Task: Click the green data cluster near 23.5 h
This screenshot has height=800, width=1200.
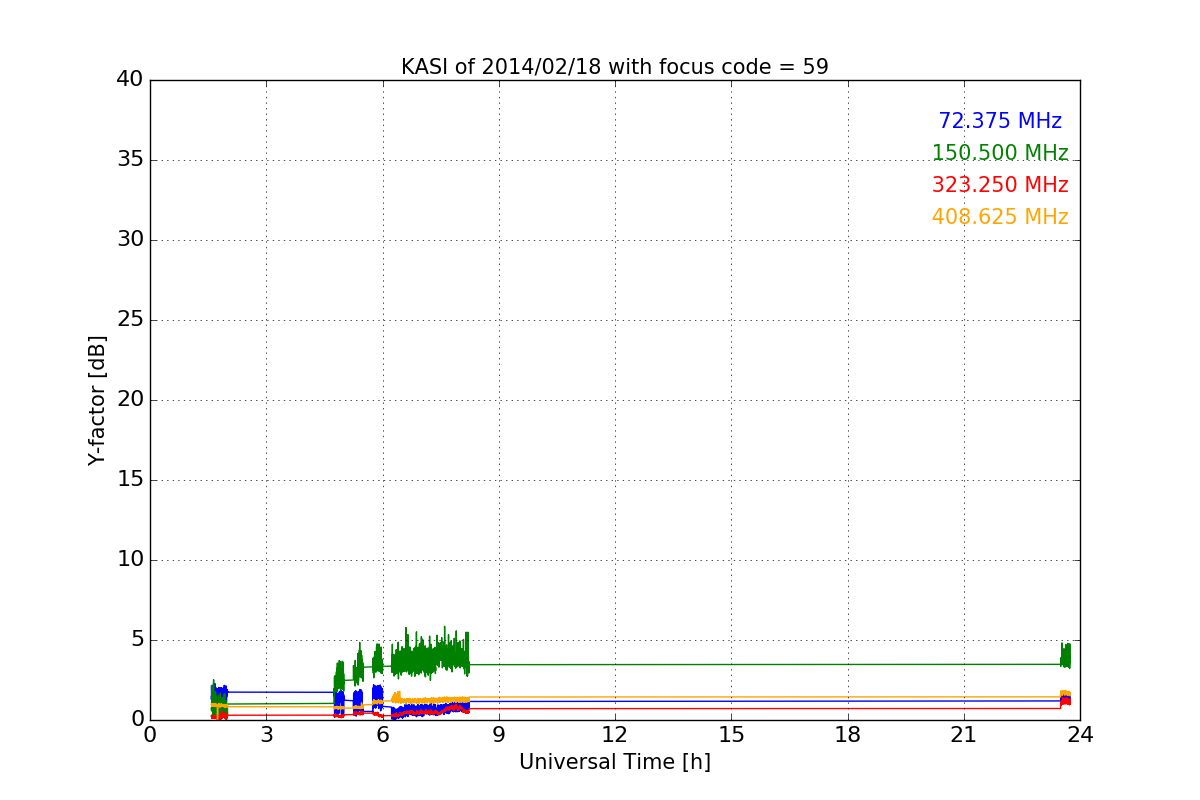Action: 1065,655
